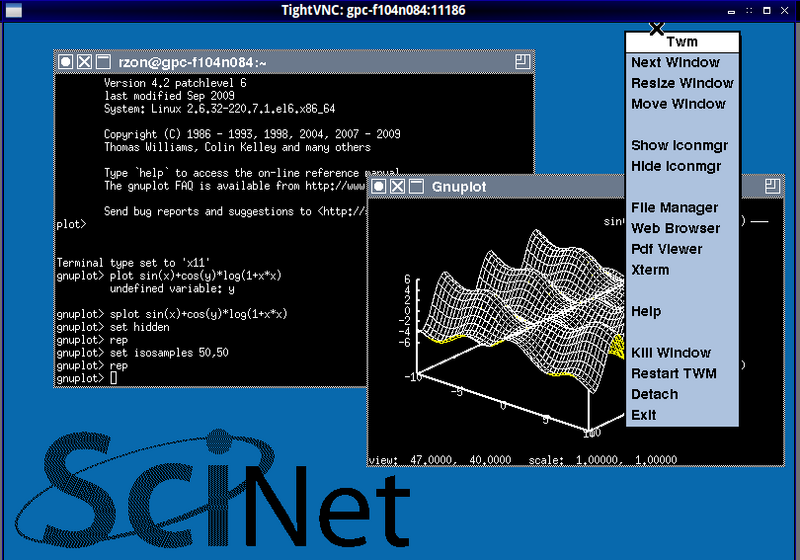Choose Next Window in the Twm menu
Image resolution: width=800 pixels, height=560 pixels.
coord(682,63)
